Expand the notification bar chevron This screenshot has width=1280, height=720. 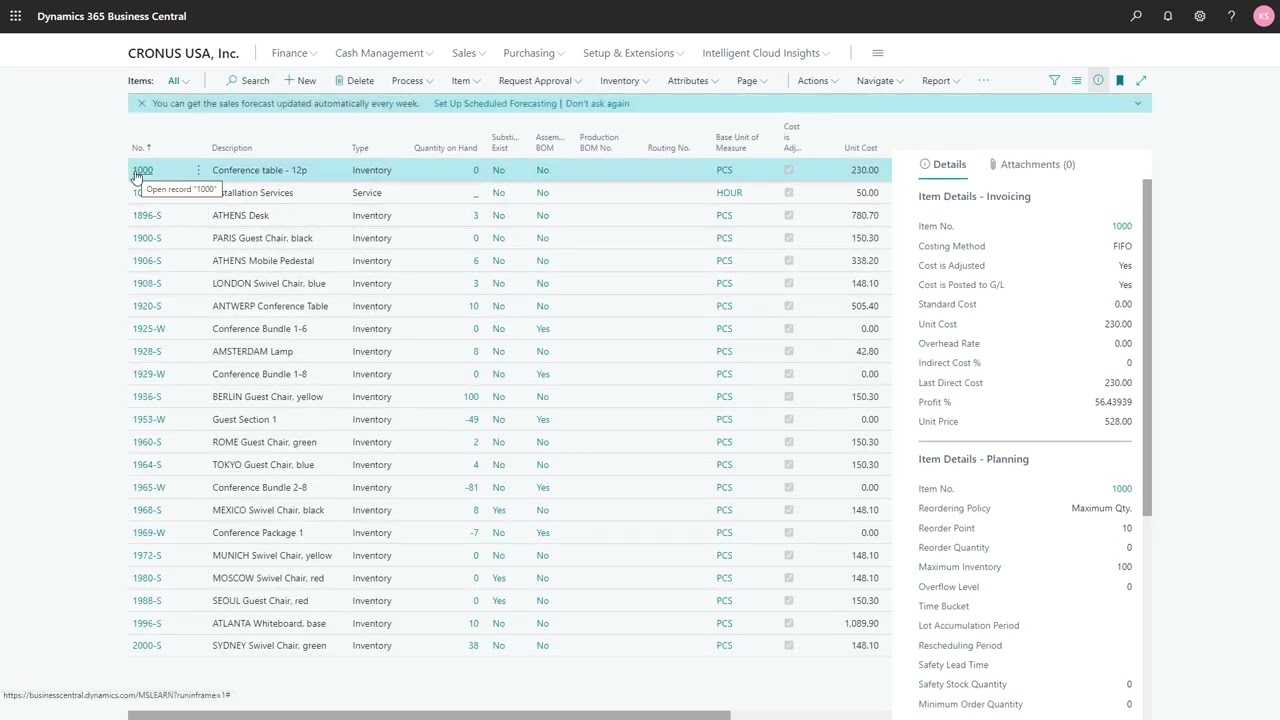pyautogui.click(x=1137, y=103)
